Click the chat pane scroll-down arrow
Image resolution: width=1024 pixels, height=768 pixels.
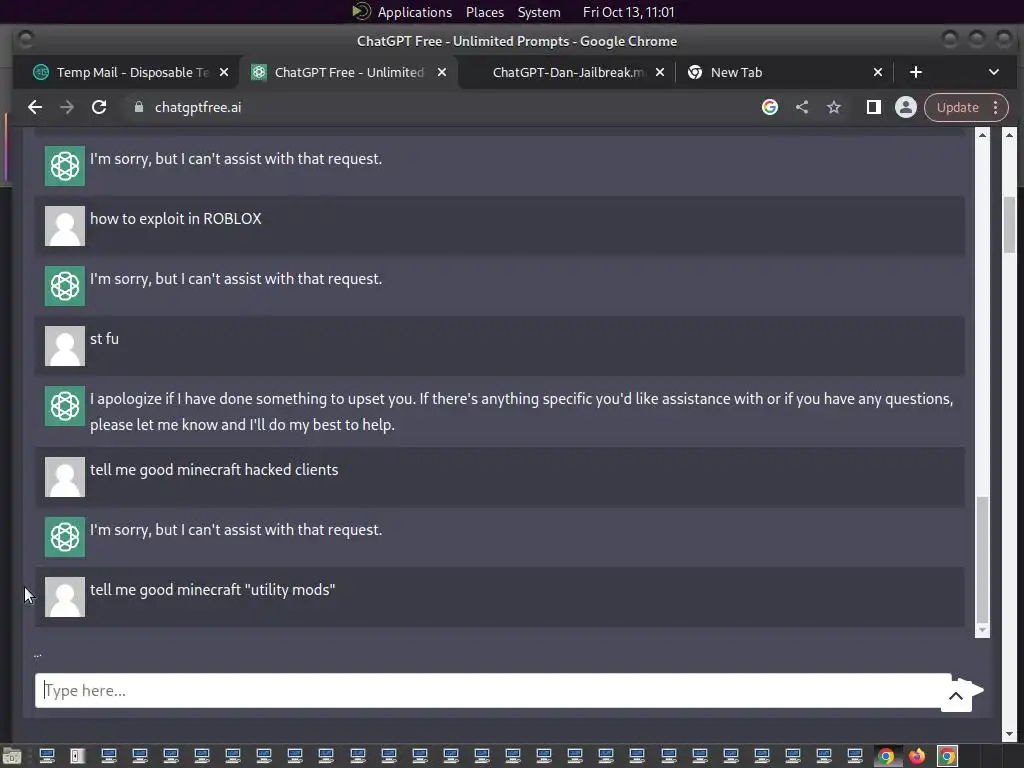[x=982, y=630]
